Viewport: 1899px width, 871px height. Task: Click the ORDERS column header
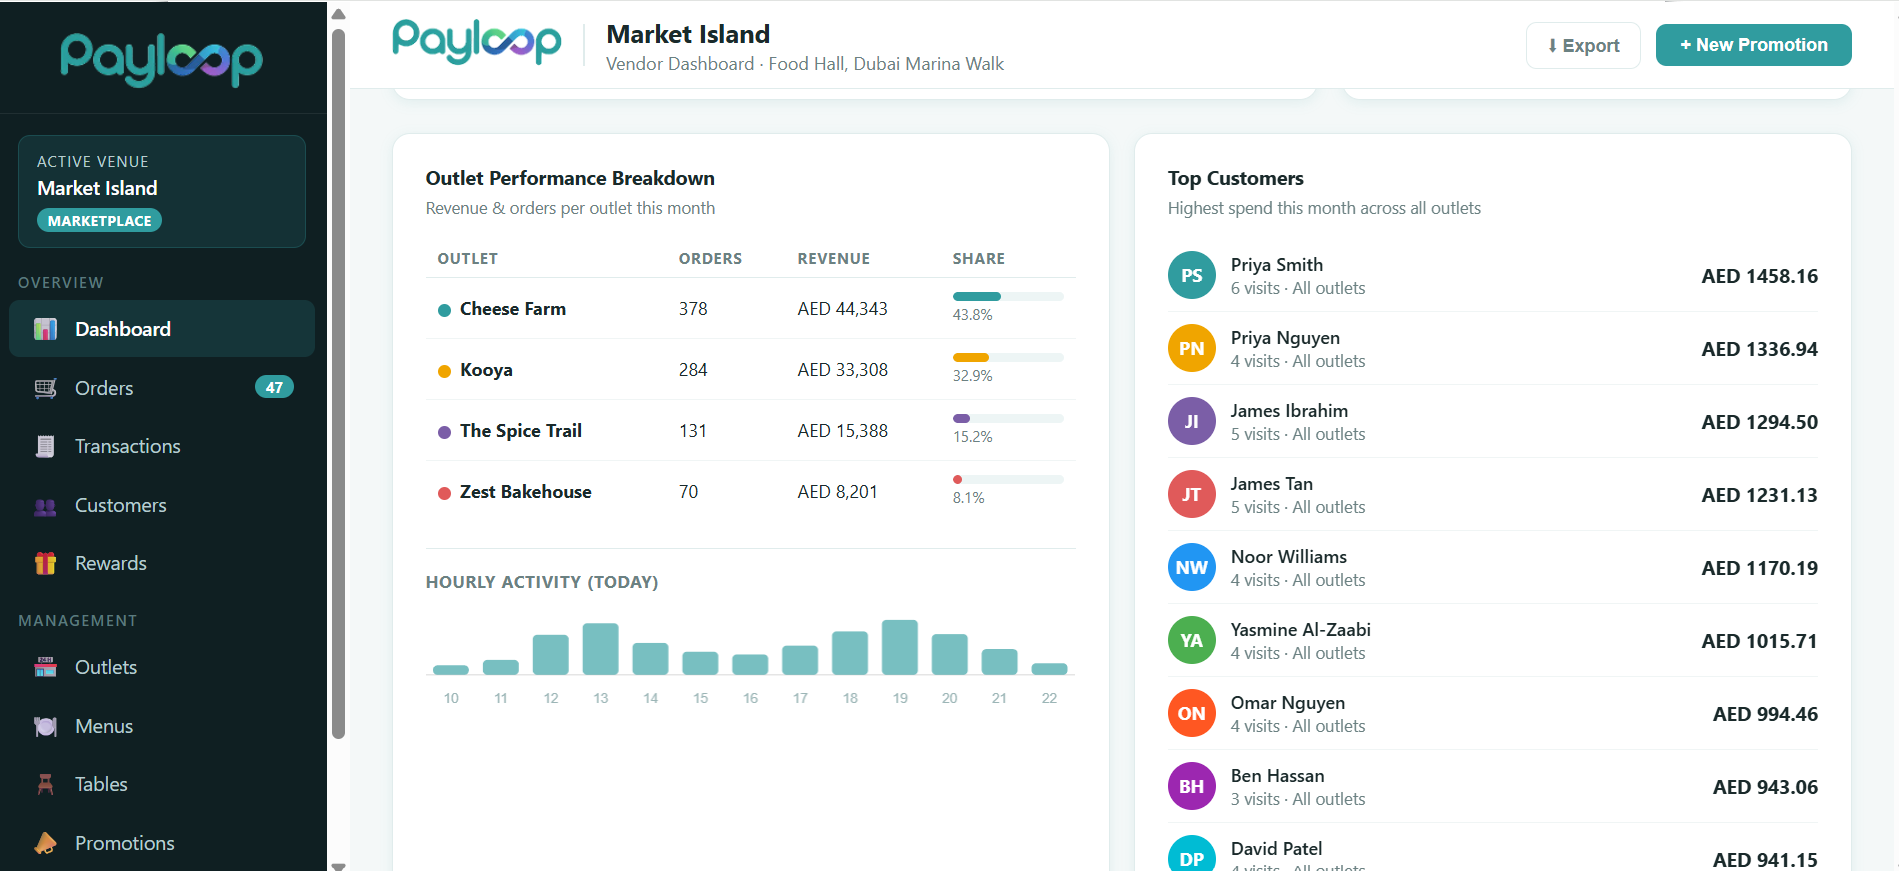pos(710,258)
